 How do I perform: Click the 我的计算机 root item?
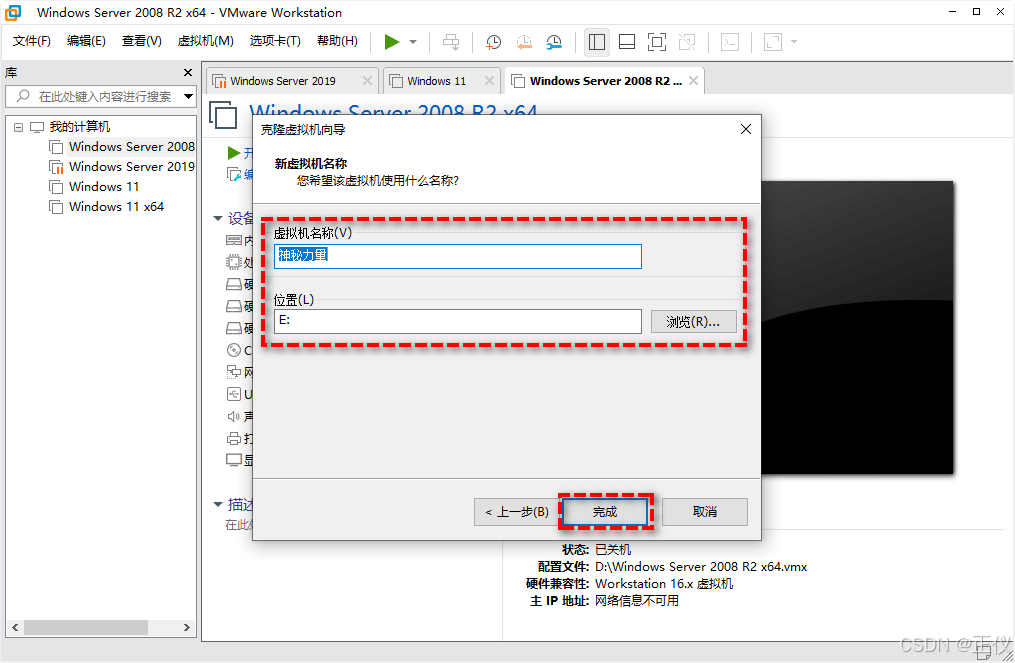pyautogui.click(x=80, y=127)
